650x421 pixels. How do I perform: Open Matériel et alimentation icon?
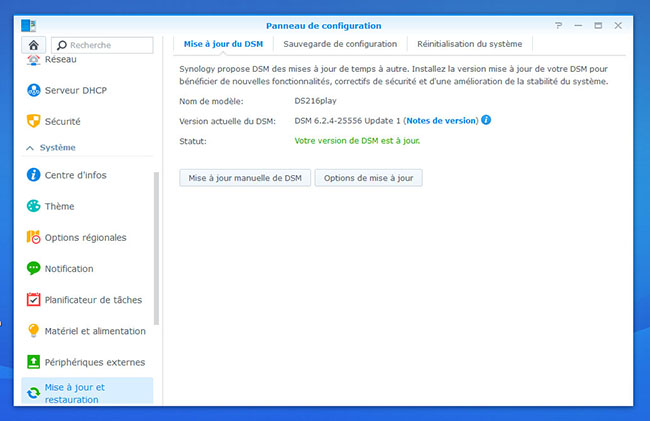coord(33,331)
